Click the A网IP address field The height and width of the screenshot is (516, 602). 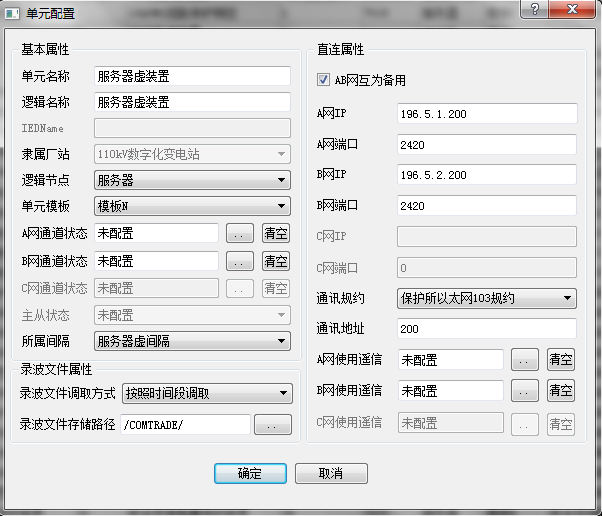coord(487,114)
